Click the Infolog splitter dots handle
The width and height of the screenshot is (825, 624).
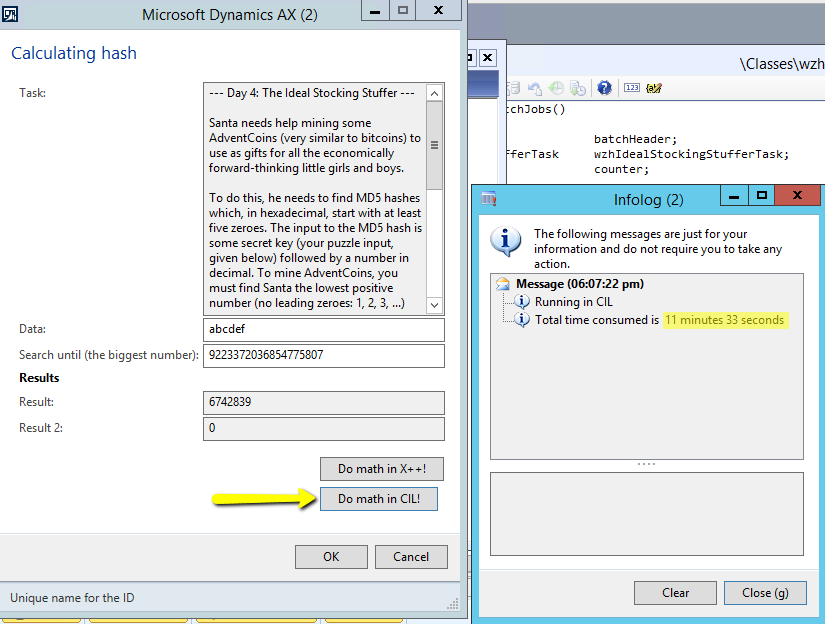646,464
